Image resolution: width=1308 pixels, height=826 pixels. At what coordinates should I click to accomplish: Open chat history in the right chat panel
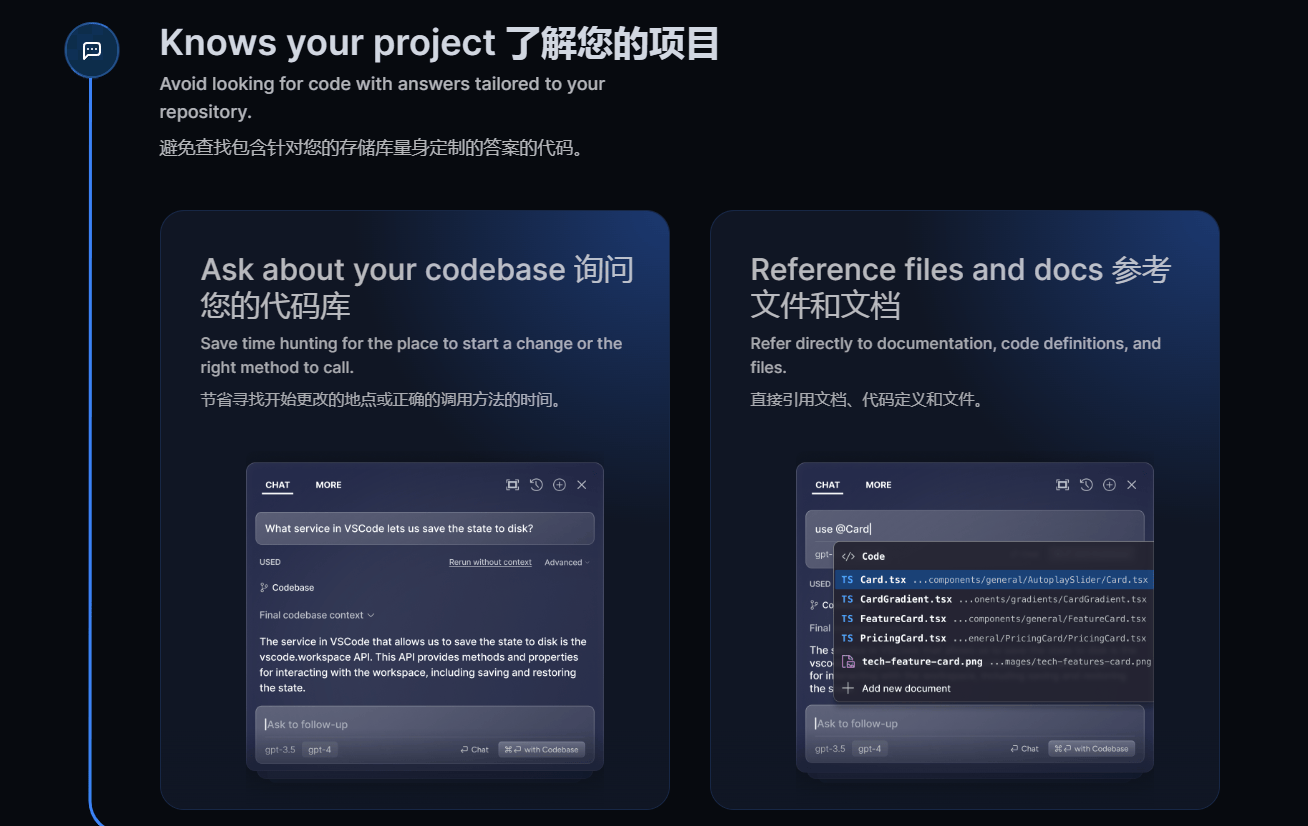[x=1086, y=485]
